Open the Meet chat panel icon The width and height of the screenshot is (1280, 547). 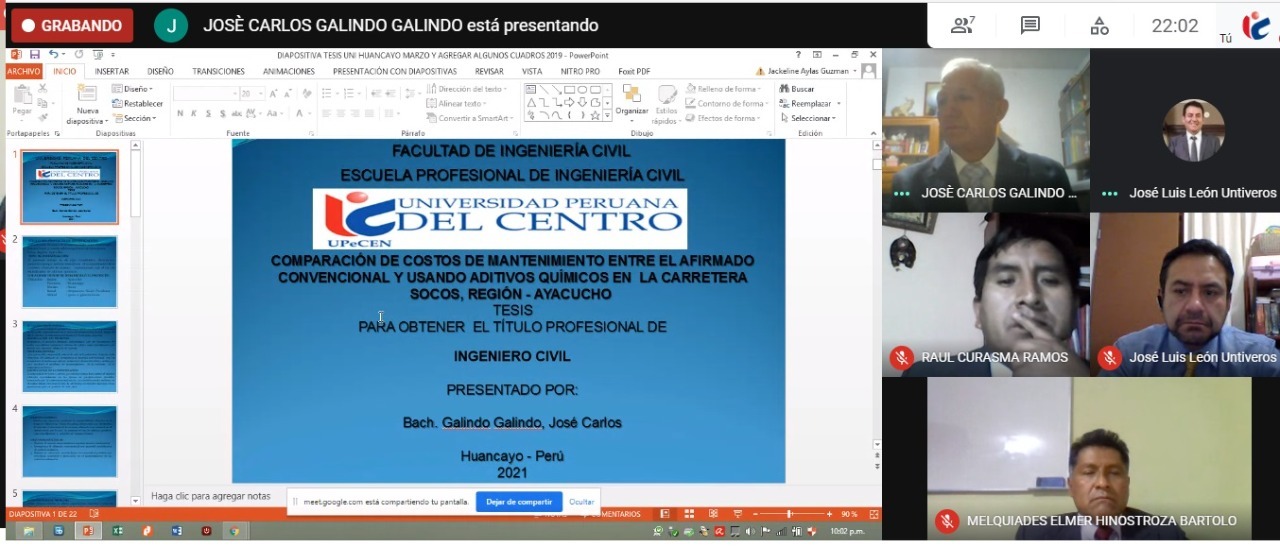[1030, 26]
